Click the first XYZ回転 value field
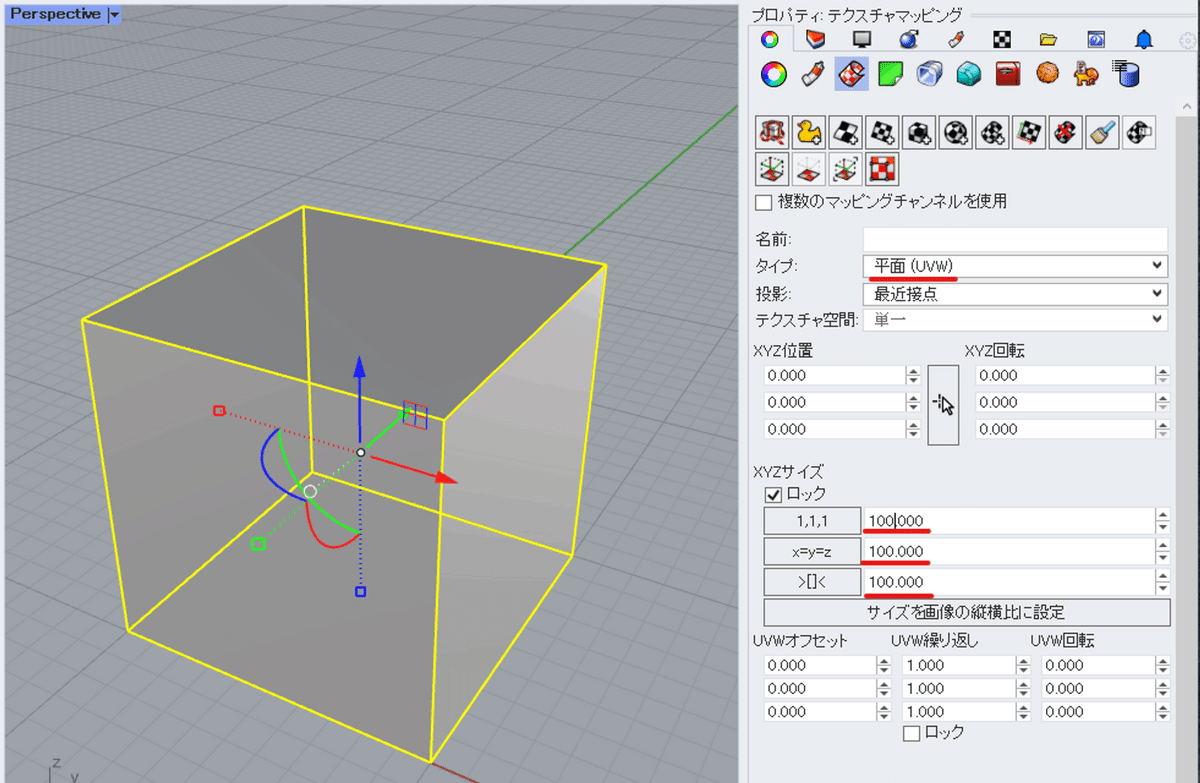1200x783 pixels. click(x=1065, y=376)
